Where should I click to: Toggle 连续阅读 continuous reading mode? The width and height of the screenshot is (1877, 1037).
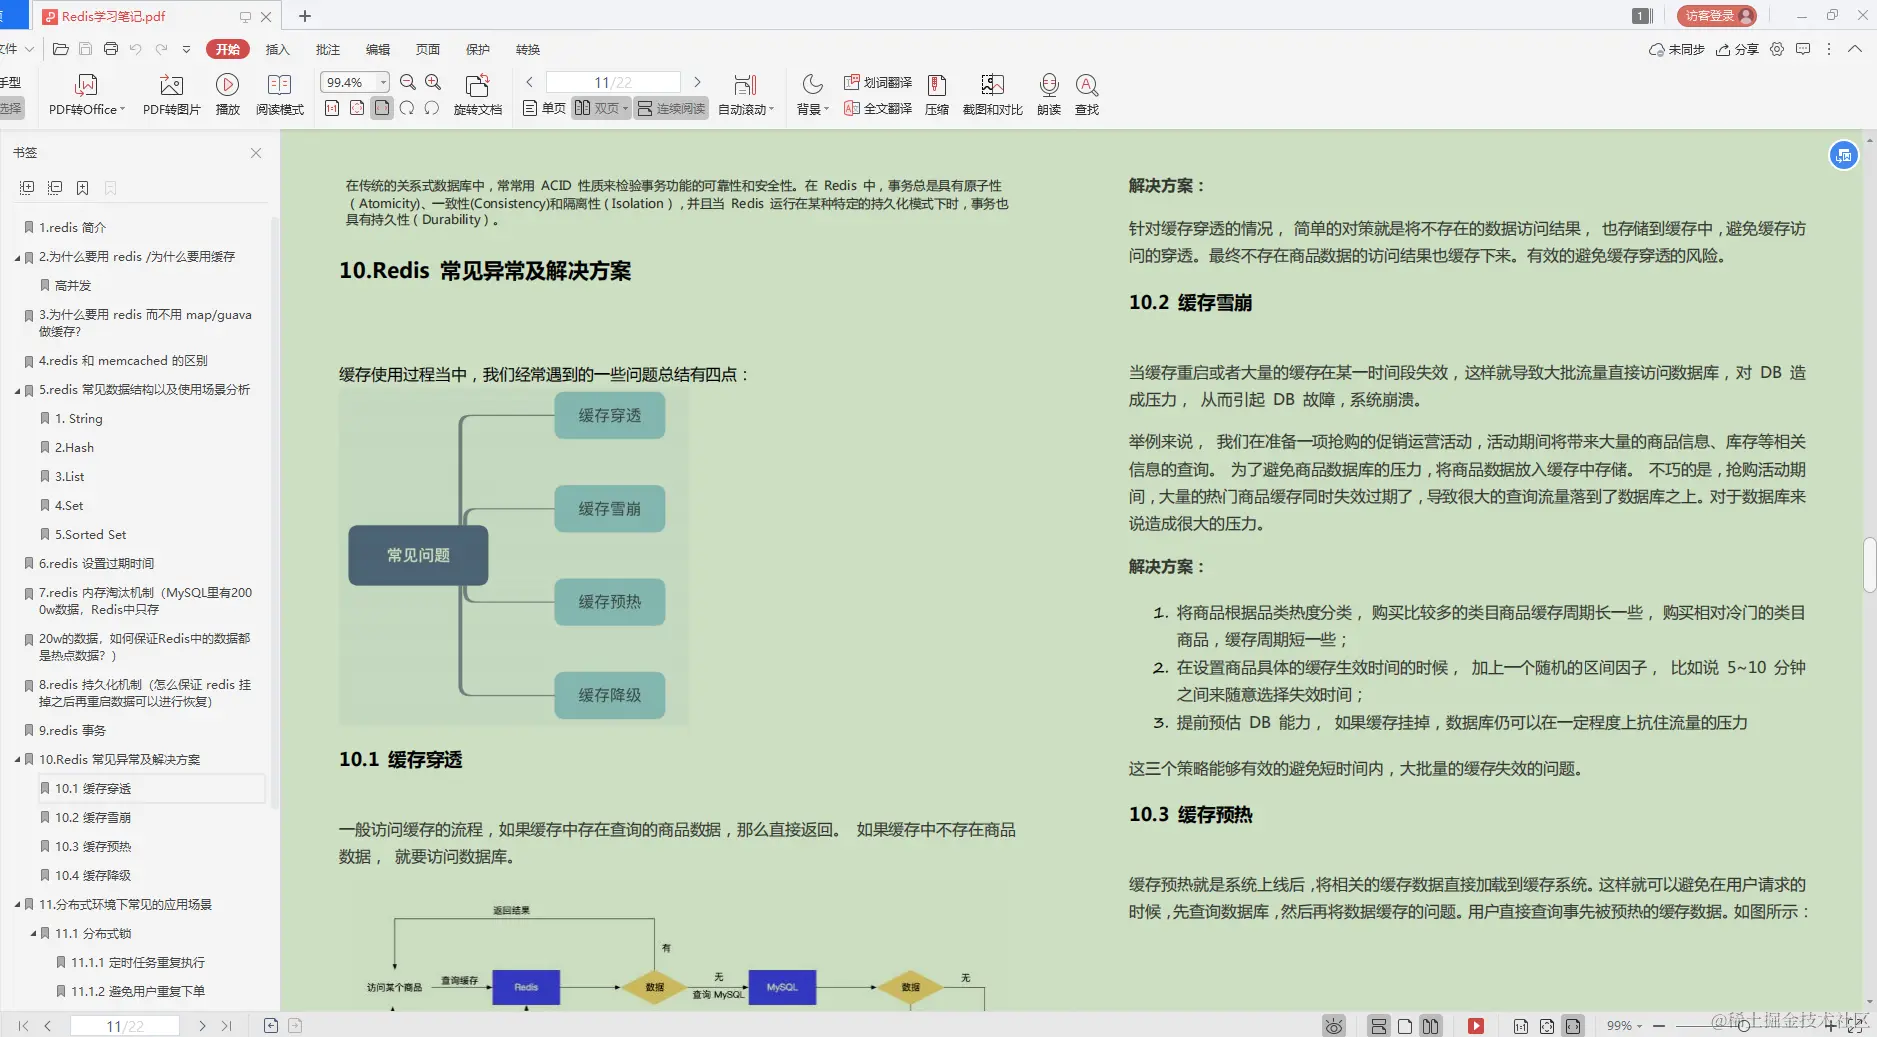pos(668,108)
